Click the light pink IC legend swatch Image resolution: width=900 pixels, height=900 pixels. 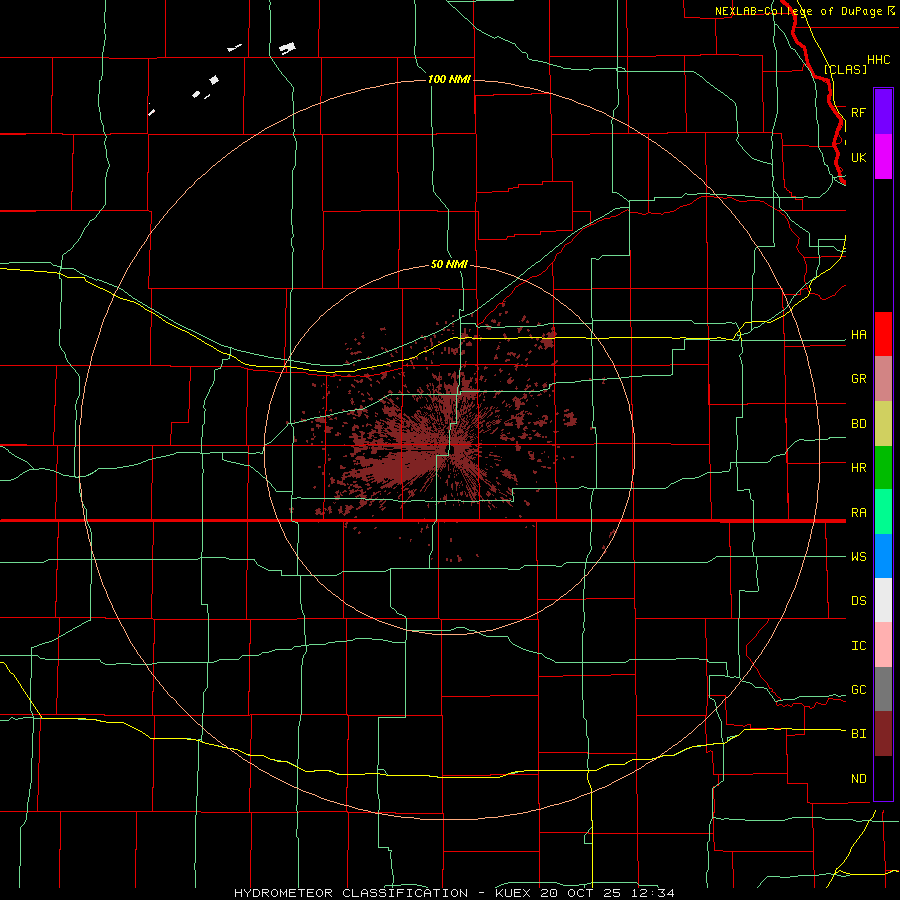pyautogui.click(x=883, y=645)
